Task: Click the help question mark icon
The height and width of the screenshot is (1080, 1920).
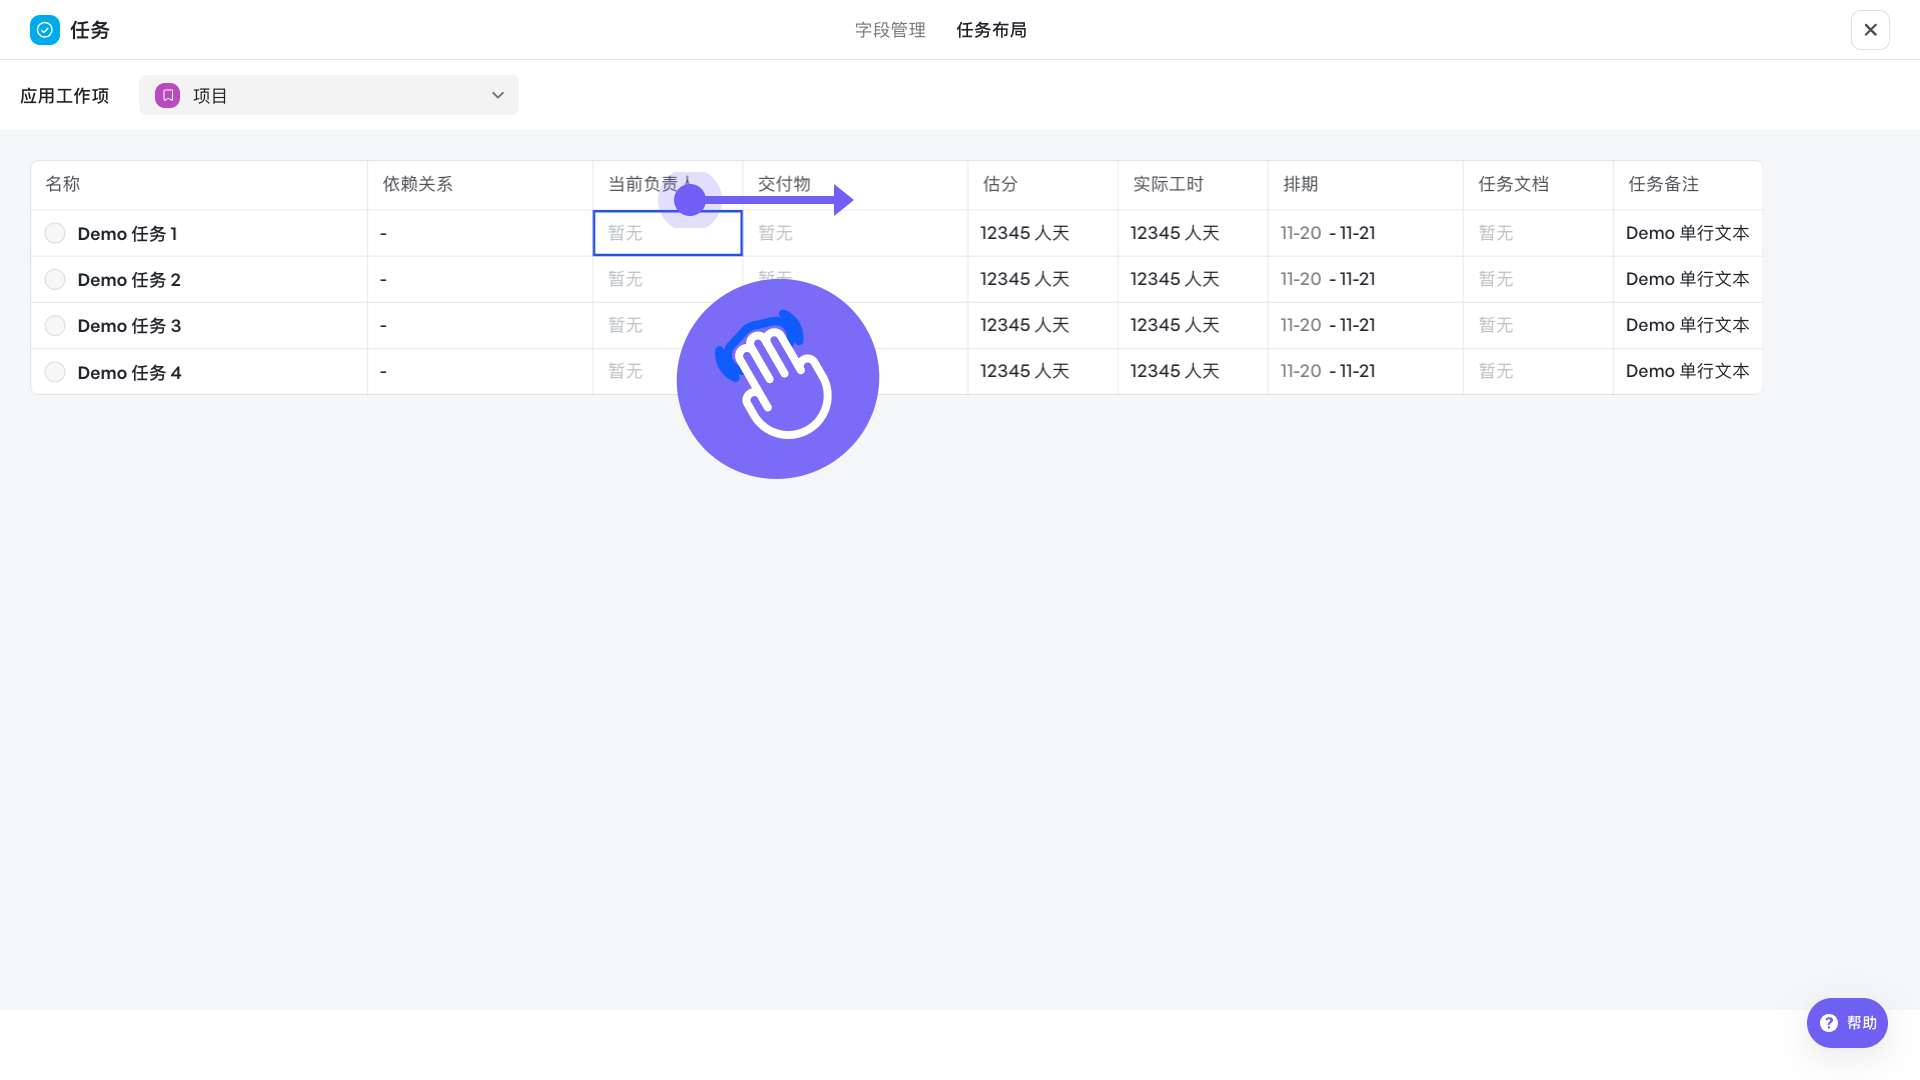Action: coord(1829,1023)
